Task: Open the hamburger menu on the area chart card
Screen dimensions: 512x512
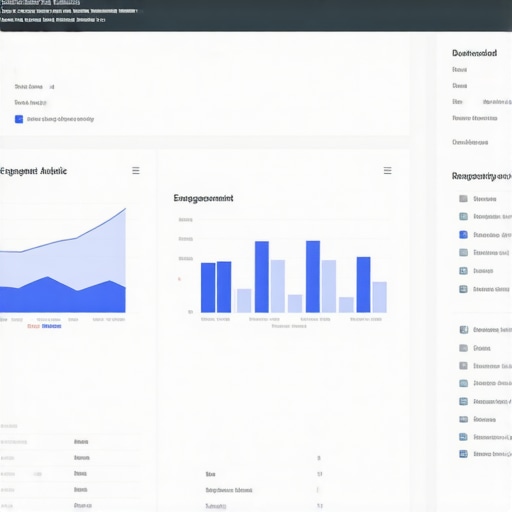Action: click(136, 171)
